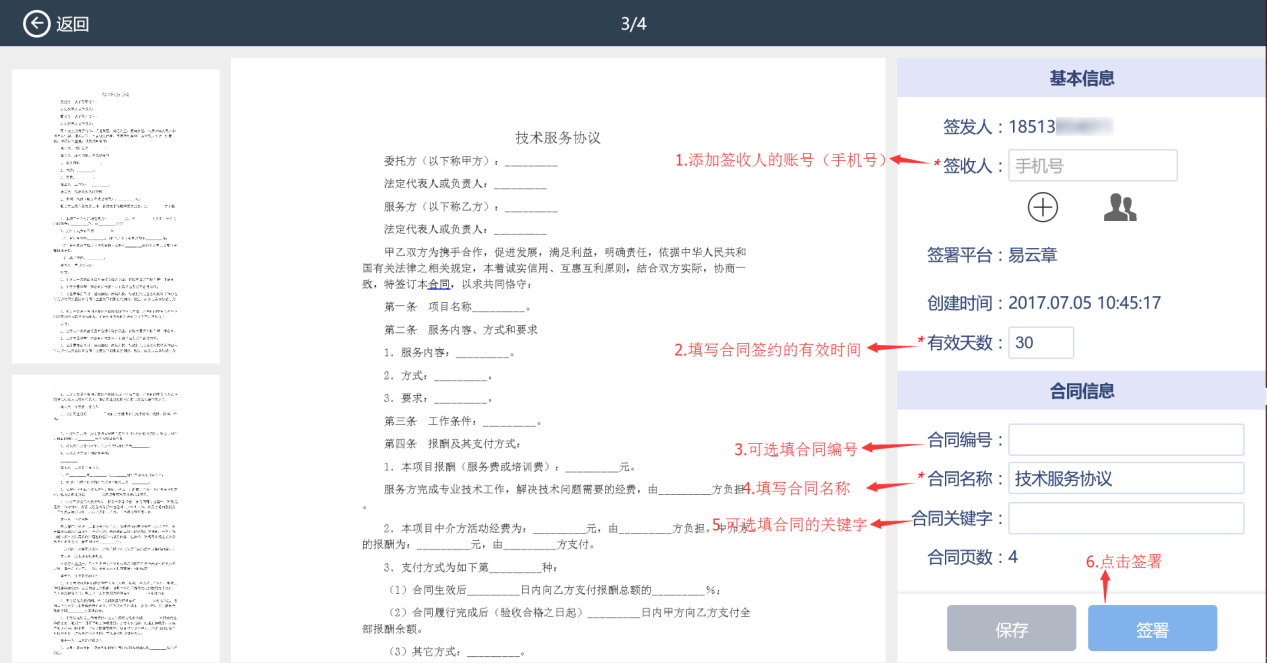Viewport: 1267px width, 663px height.
Task: Click the 基本信息 section header
Action: [1081, 78]
